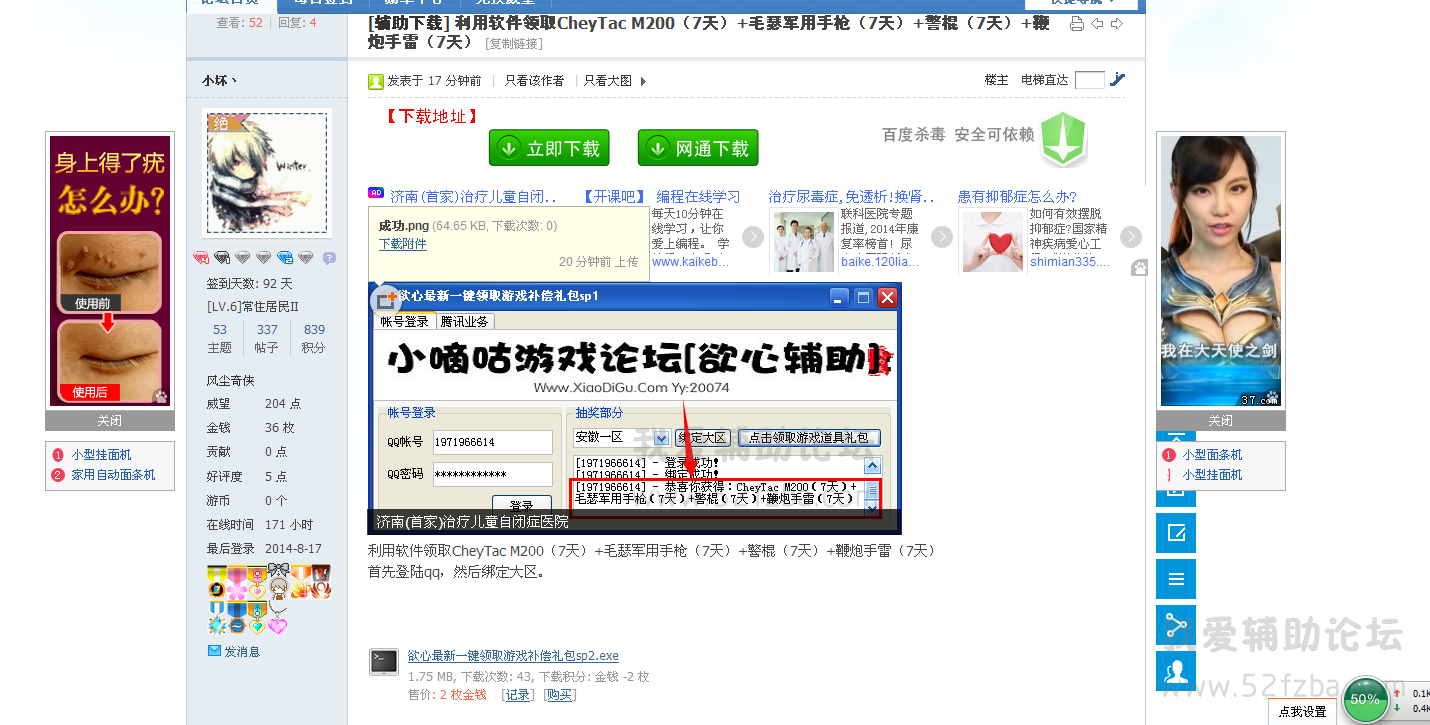The image size is (1430, 725).
Task: Close the right floating ad 关闭
Action: coord(1221,421)
